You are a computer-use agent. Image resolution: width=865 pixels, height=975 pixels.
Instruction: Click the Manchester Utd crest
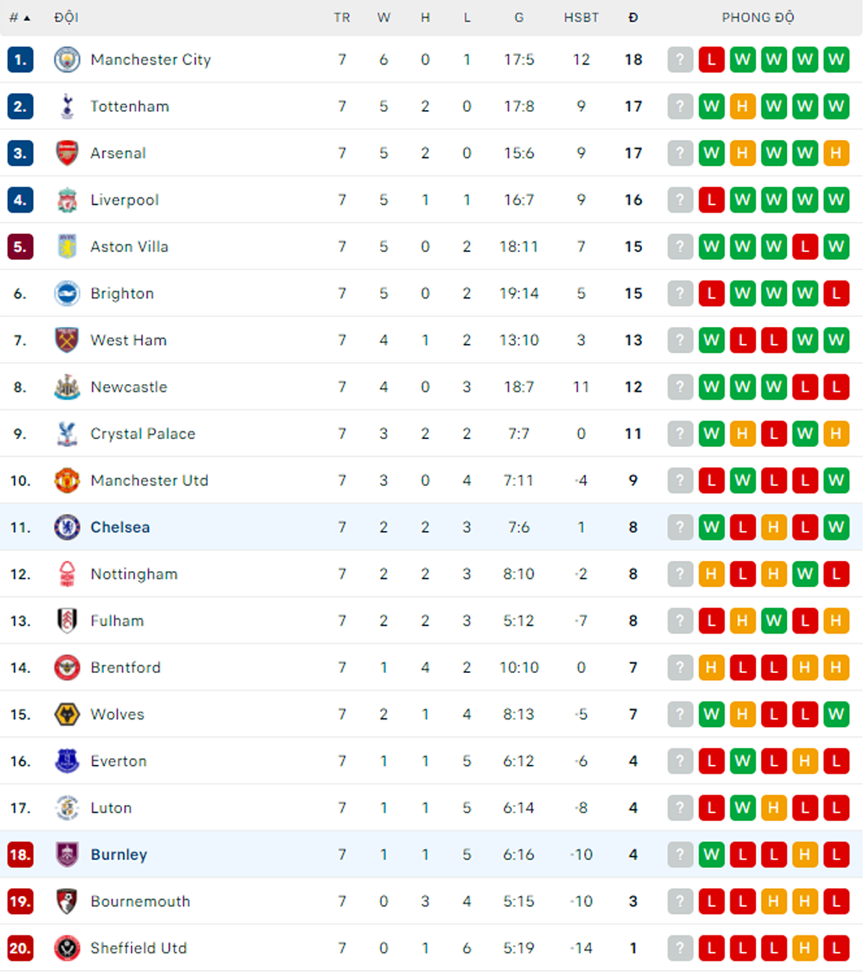coord(67,481)
